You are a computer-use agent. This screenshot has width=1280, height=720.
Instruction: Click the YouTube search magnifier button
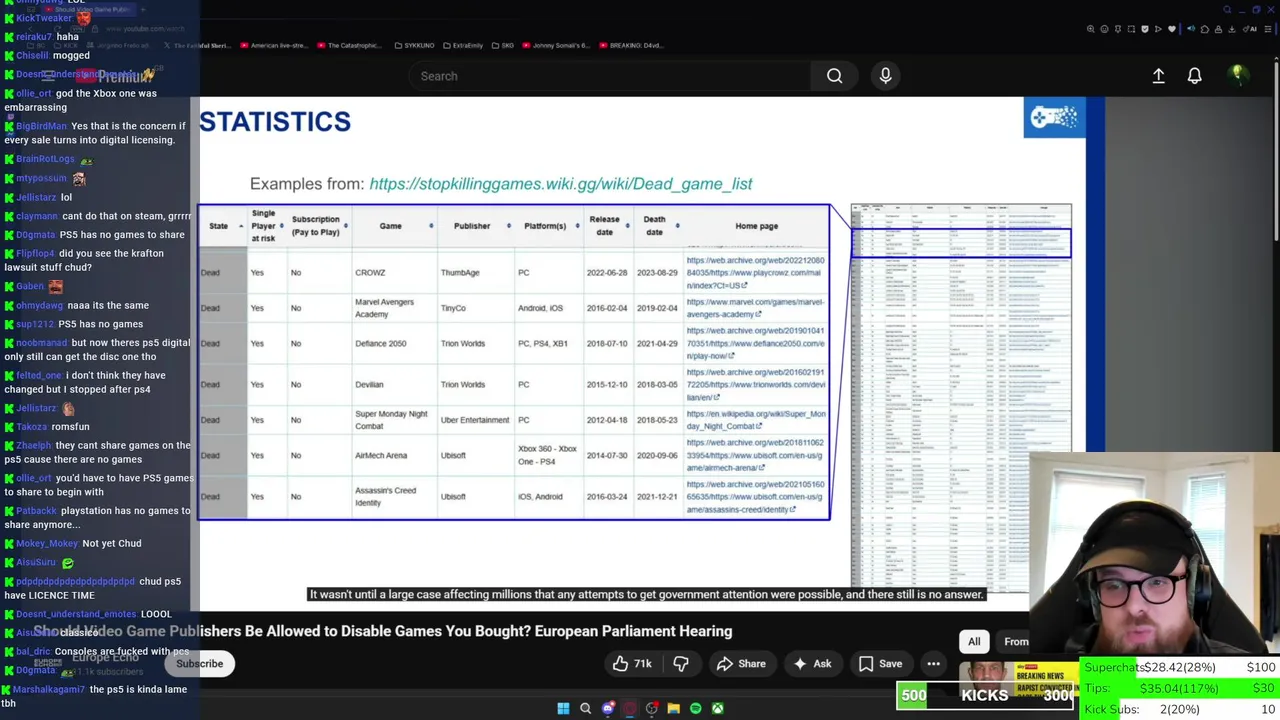(x=834, y=76)
